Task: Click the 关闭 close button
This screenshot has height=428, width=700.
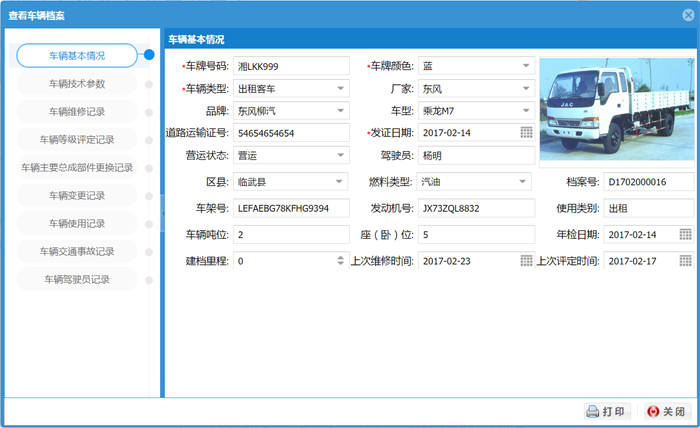Action: 668,411
